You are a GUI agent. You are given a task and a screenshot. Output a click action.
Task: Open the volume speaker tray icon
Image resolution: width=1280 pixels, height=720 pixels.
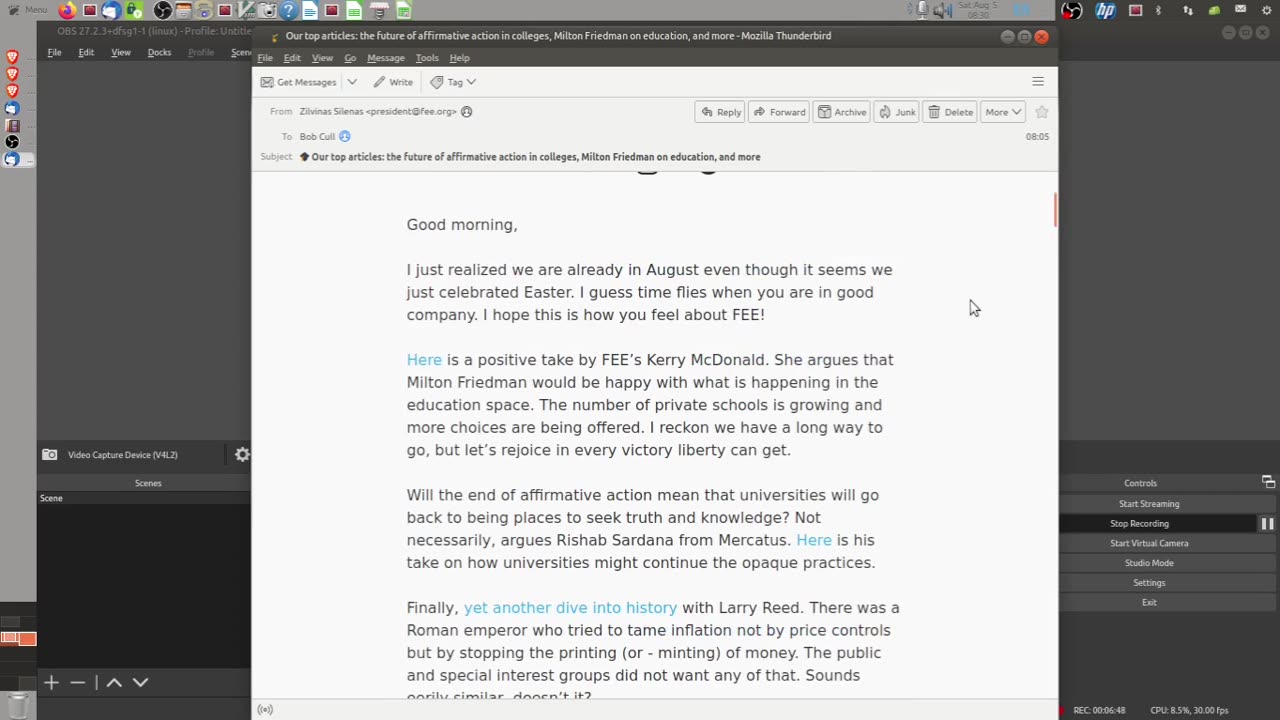click(x=942, y=10)
